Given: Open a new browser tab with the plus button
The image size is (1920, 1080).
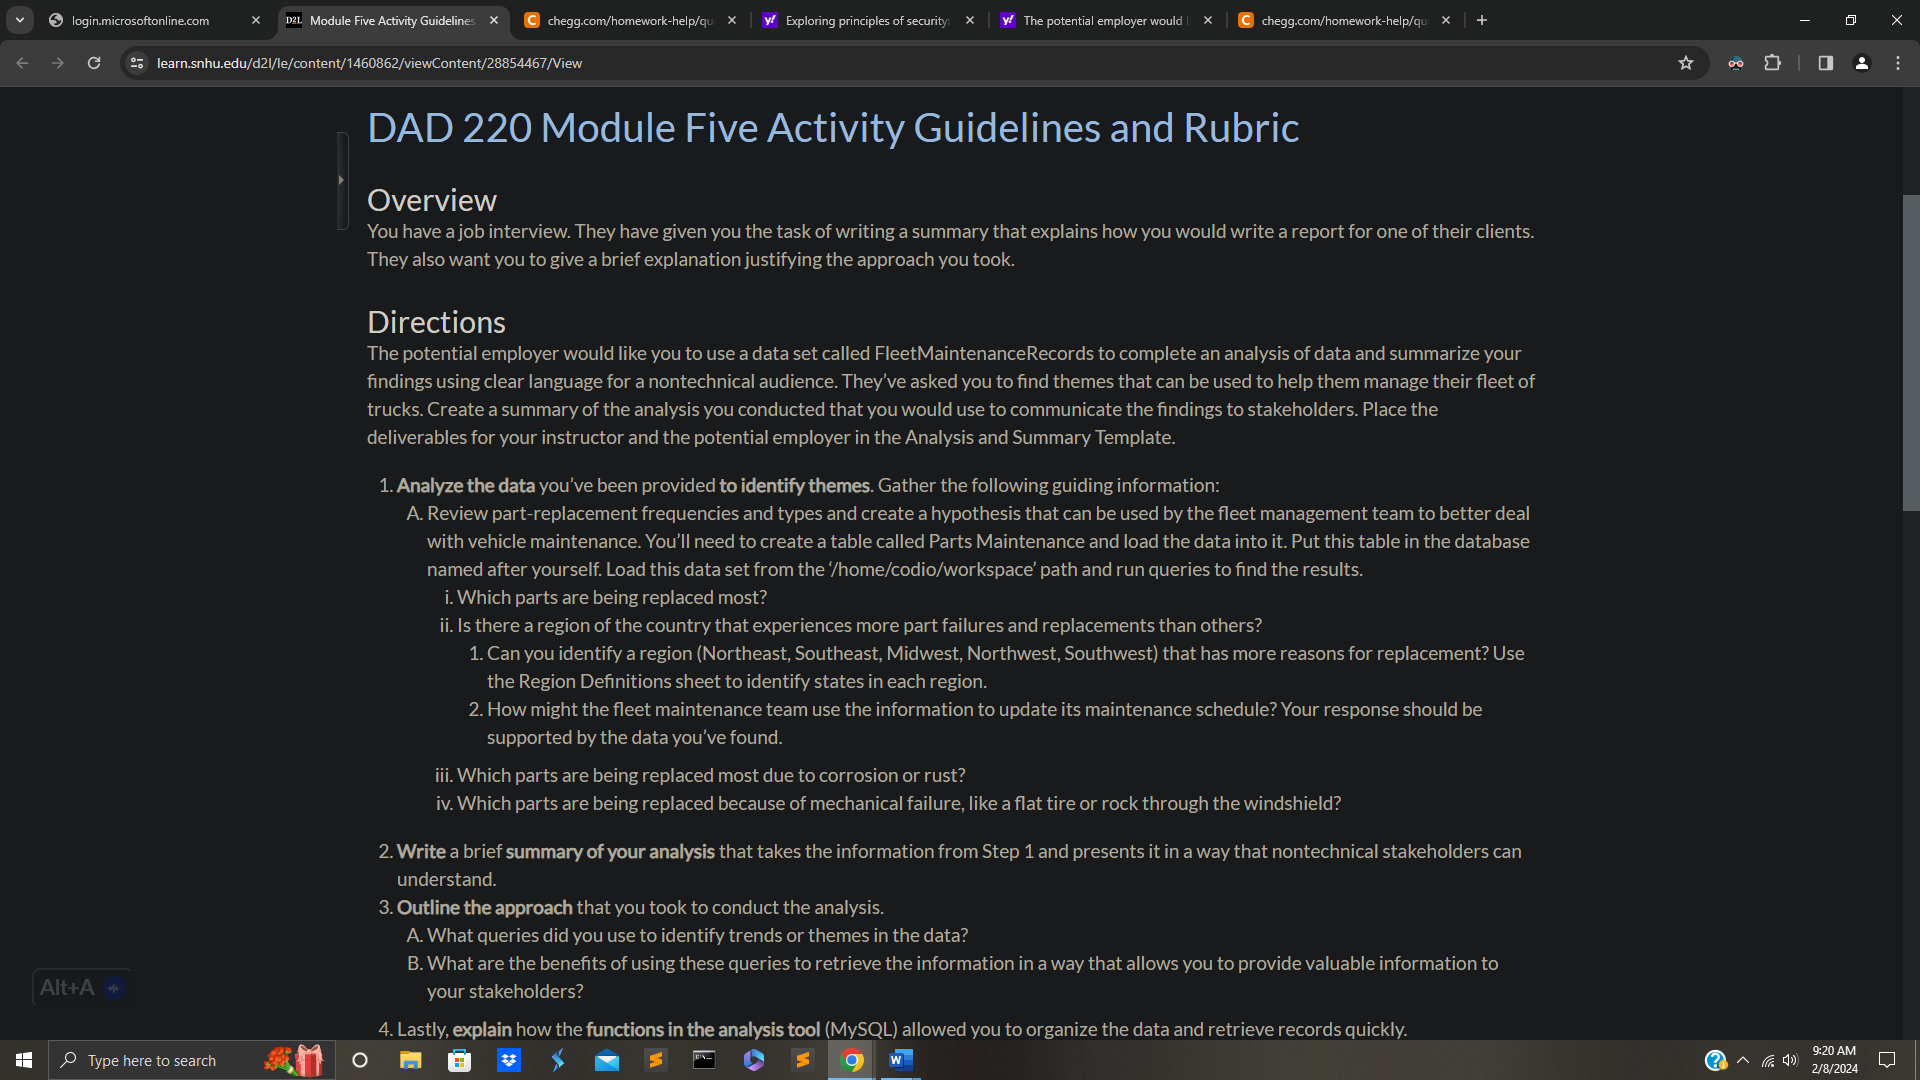Looking at the screenshot, I should click(x=1482, y=19).
